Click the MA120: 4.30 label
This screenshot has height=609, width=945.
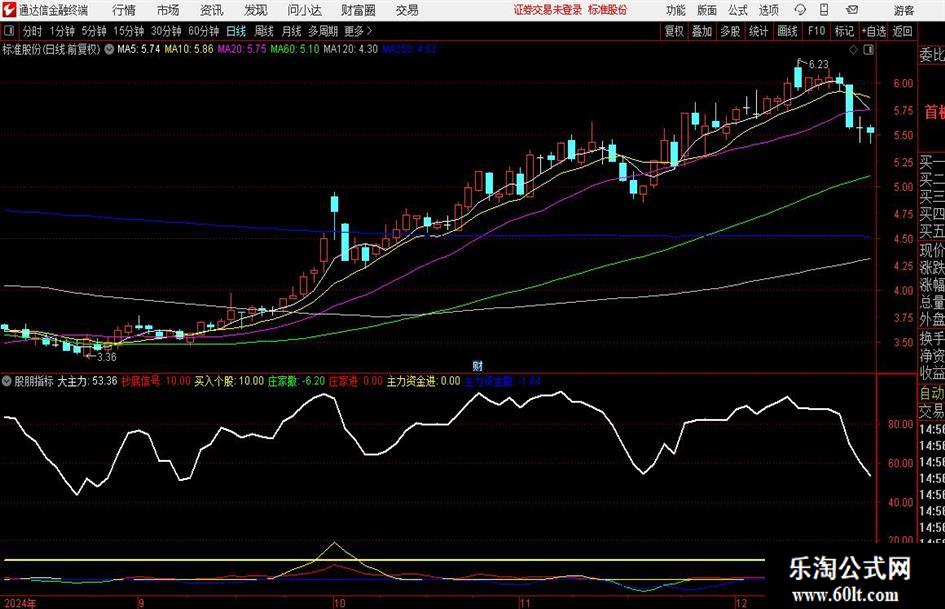pyautogui.click(x=351, y=49)
